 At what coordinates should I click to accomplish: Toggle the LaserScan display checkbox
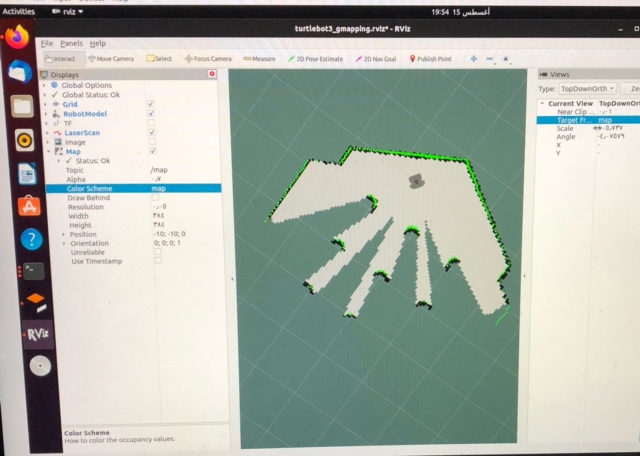tap(152, 132)
